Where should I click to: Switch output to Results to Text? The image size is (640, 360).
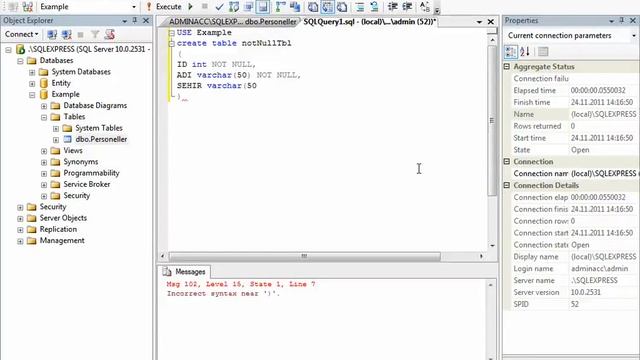(313, 7)
